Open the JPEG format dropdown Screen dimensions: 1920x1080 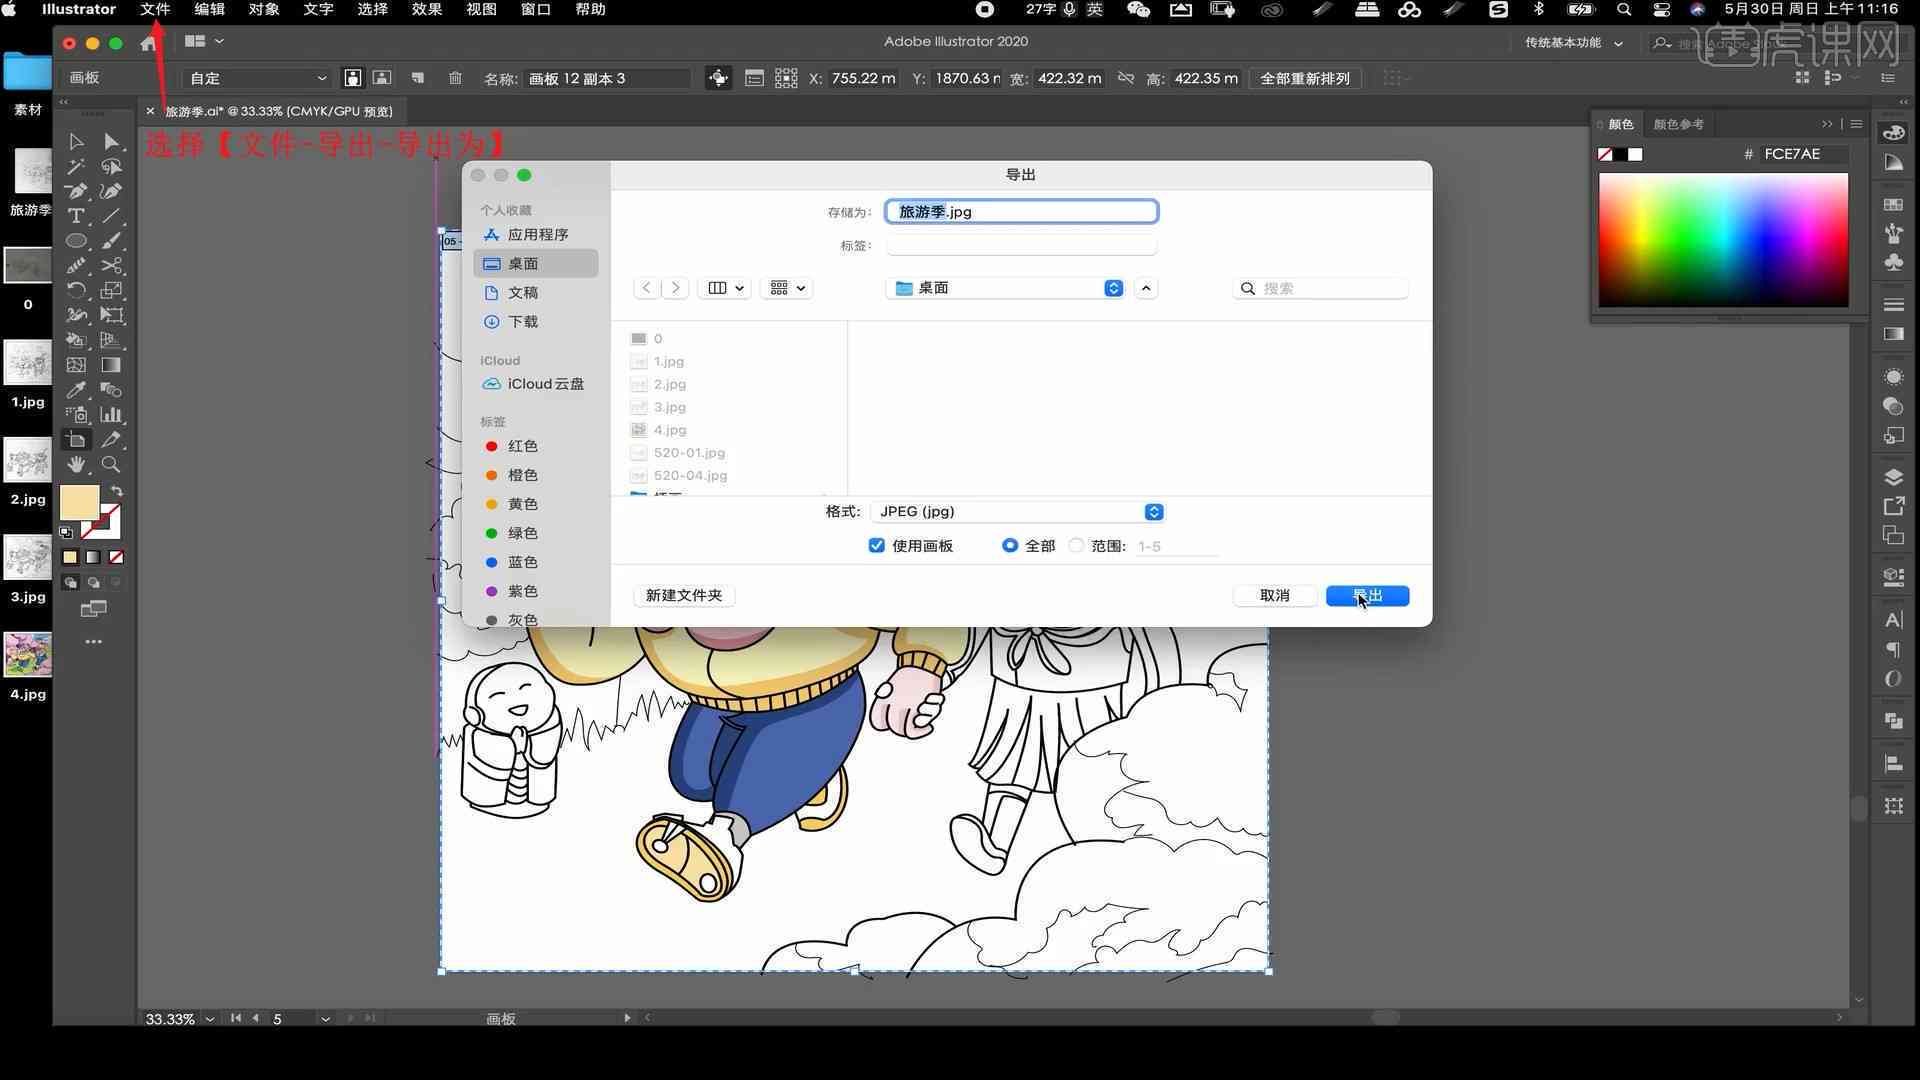(x=1016, y=512)
